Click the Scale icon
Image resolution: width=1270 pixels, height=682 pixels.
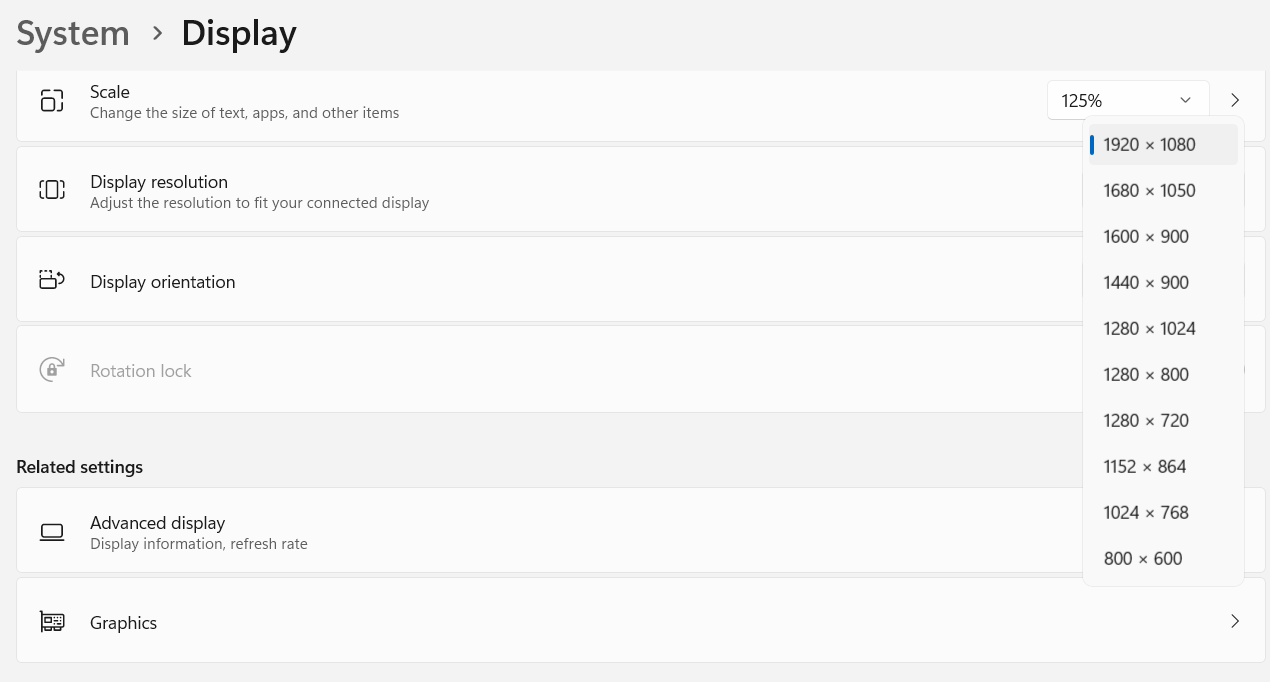(x=52, y=101)
